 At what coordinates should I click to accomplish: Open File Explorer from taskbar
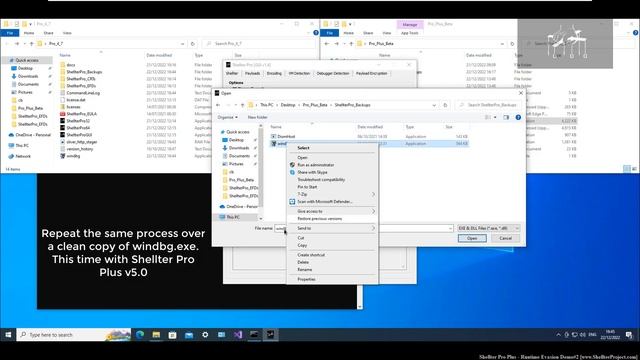point(156,335)
